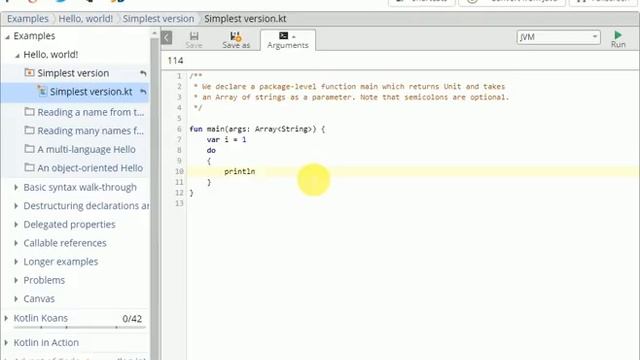Viewport: 640px width, 360px height.
Task: Click the arguments input field showing 114
Action: (400, 60)
